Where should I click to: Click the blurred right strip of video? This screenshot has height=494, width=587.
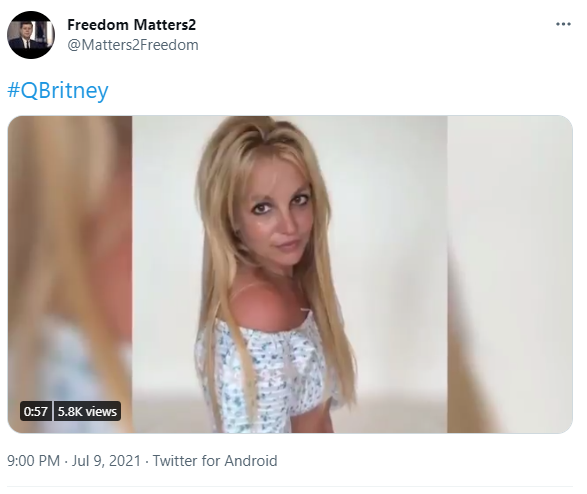(510, 274)
